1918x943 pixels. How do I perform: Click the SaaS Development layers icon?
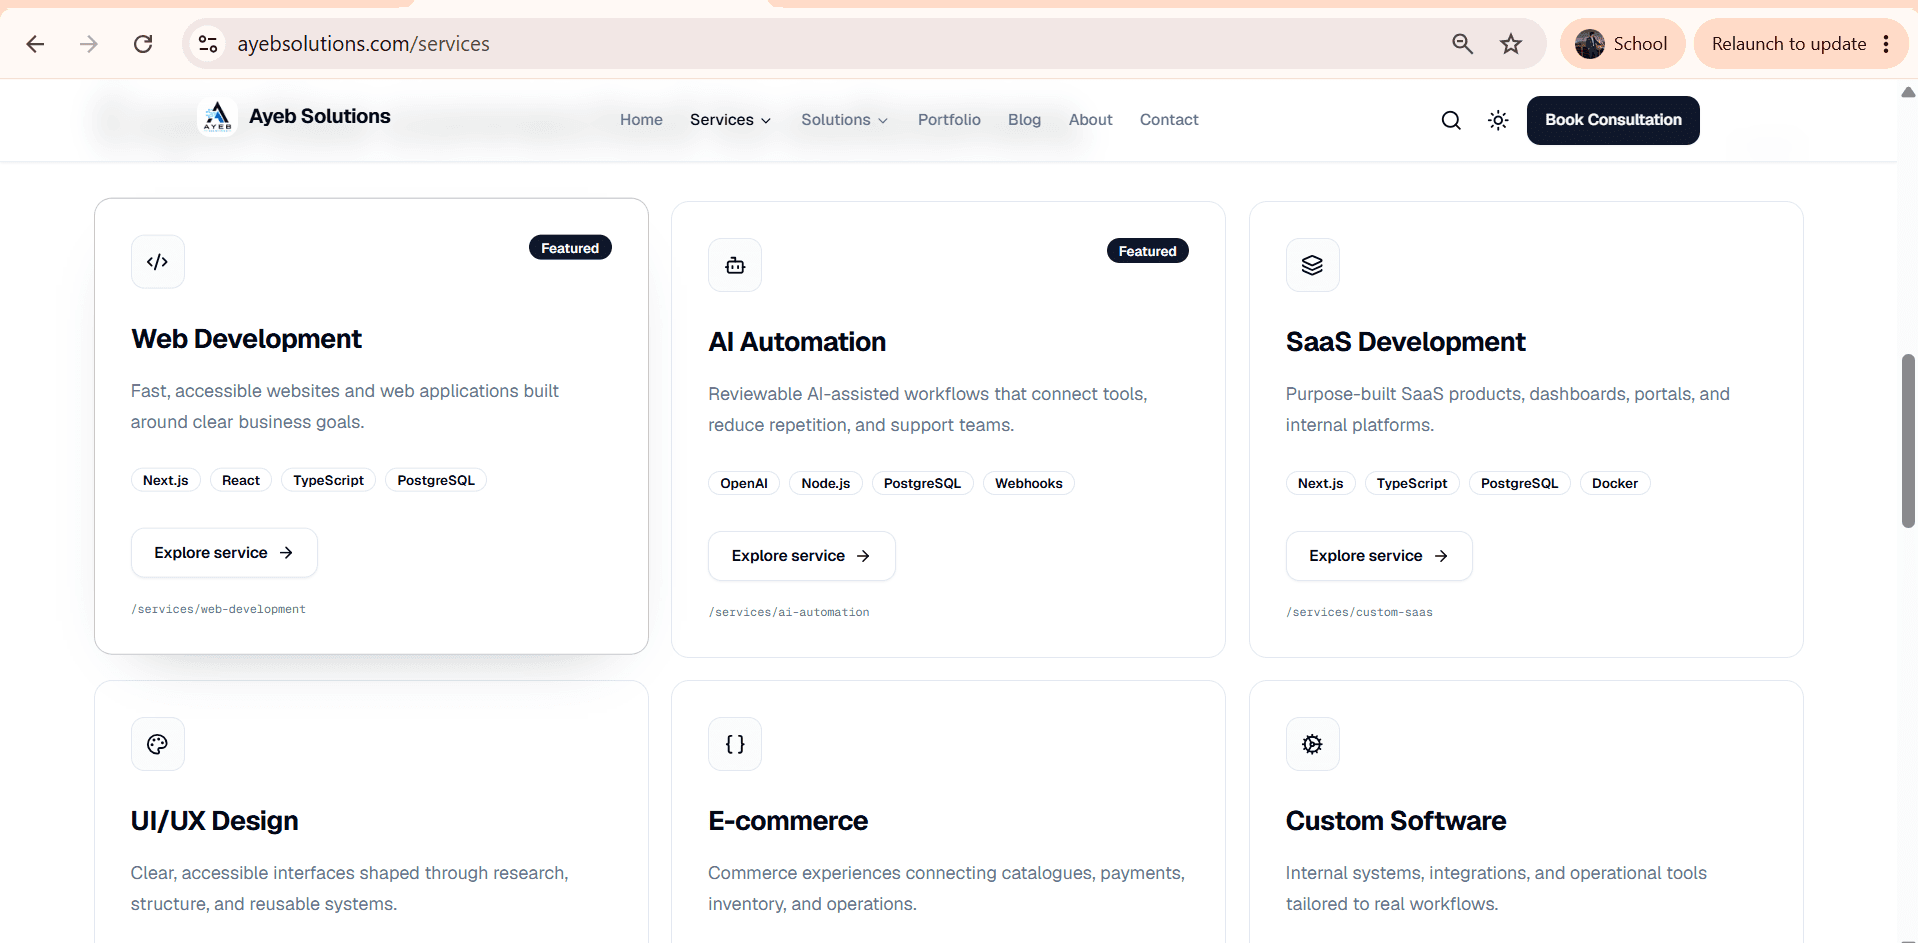tap(1313, 265)
